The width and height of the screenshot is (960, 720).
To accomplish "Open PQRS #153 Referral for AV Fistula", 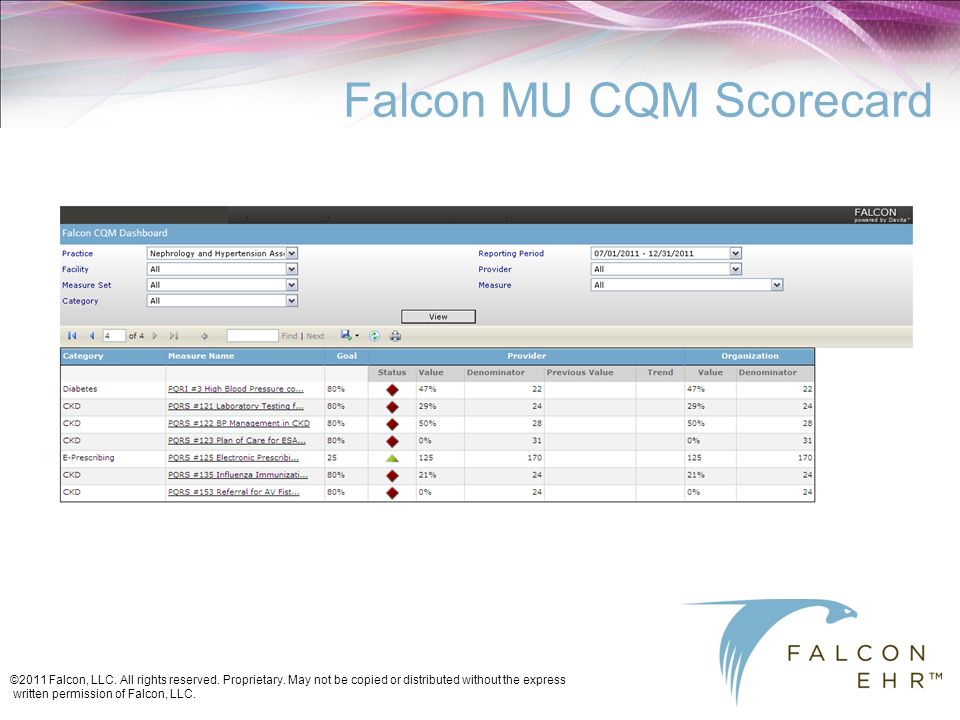I will tap(234, 492).
